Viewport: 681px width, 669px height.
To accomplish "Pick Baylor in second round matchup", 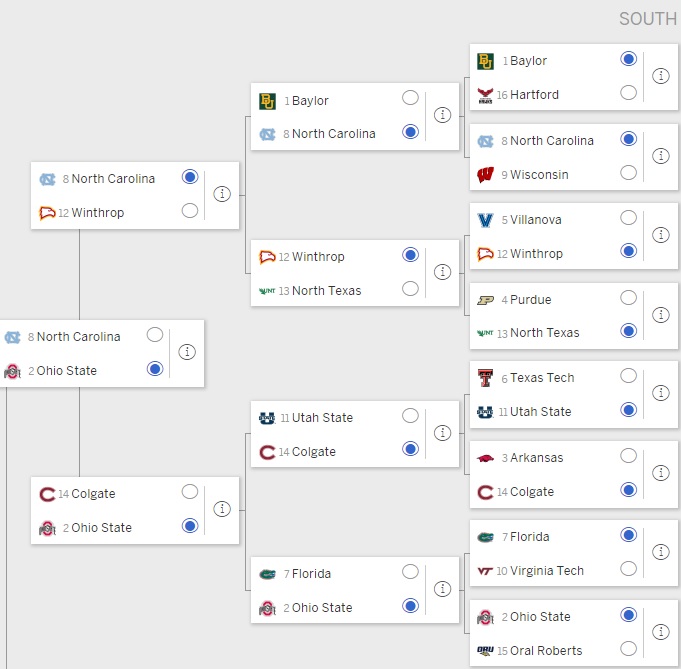I will click(410, 98).
